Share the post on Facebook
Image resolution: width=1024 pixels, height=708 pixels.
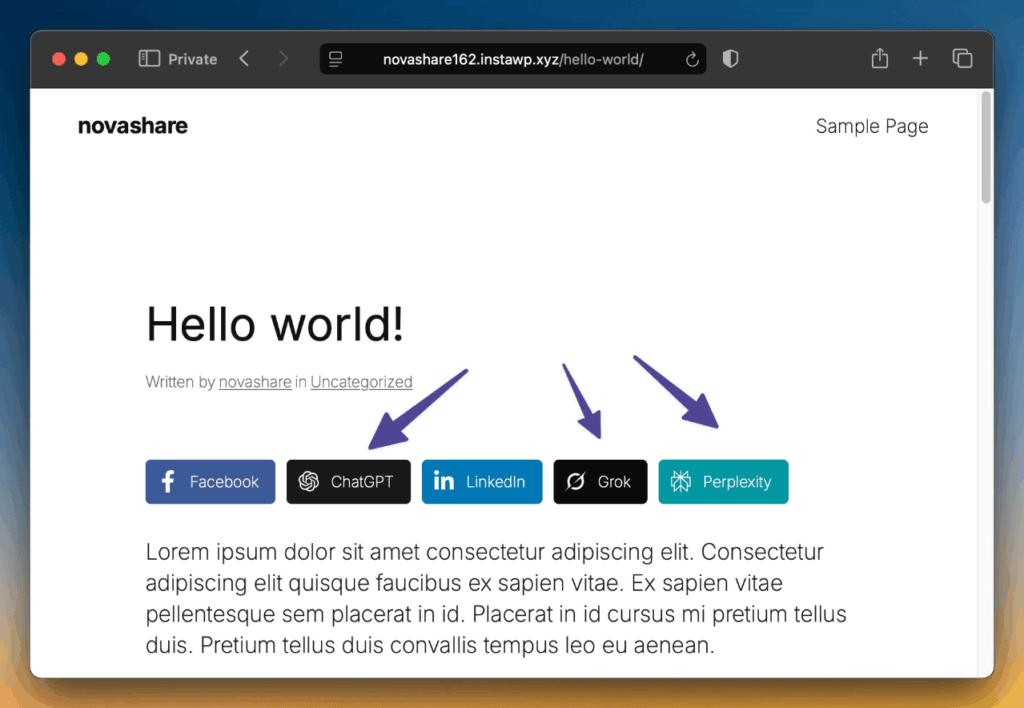[x=210, y=482]
